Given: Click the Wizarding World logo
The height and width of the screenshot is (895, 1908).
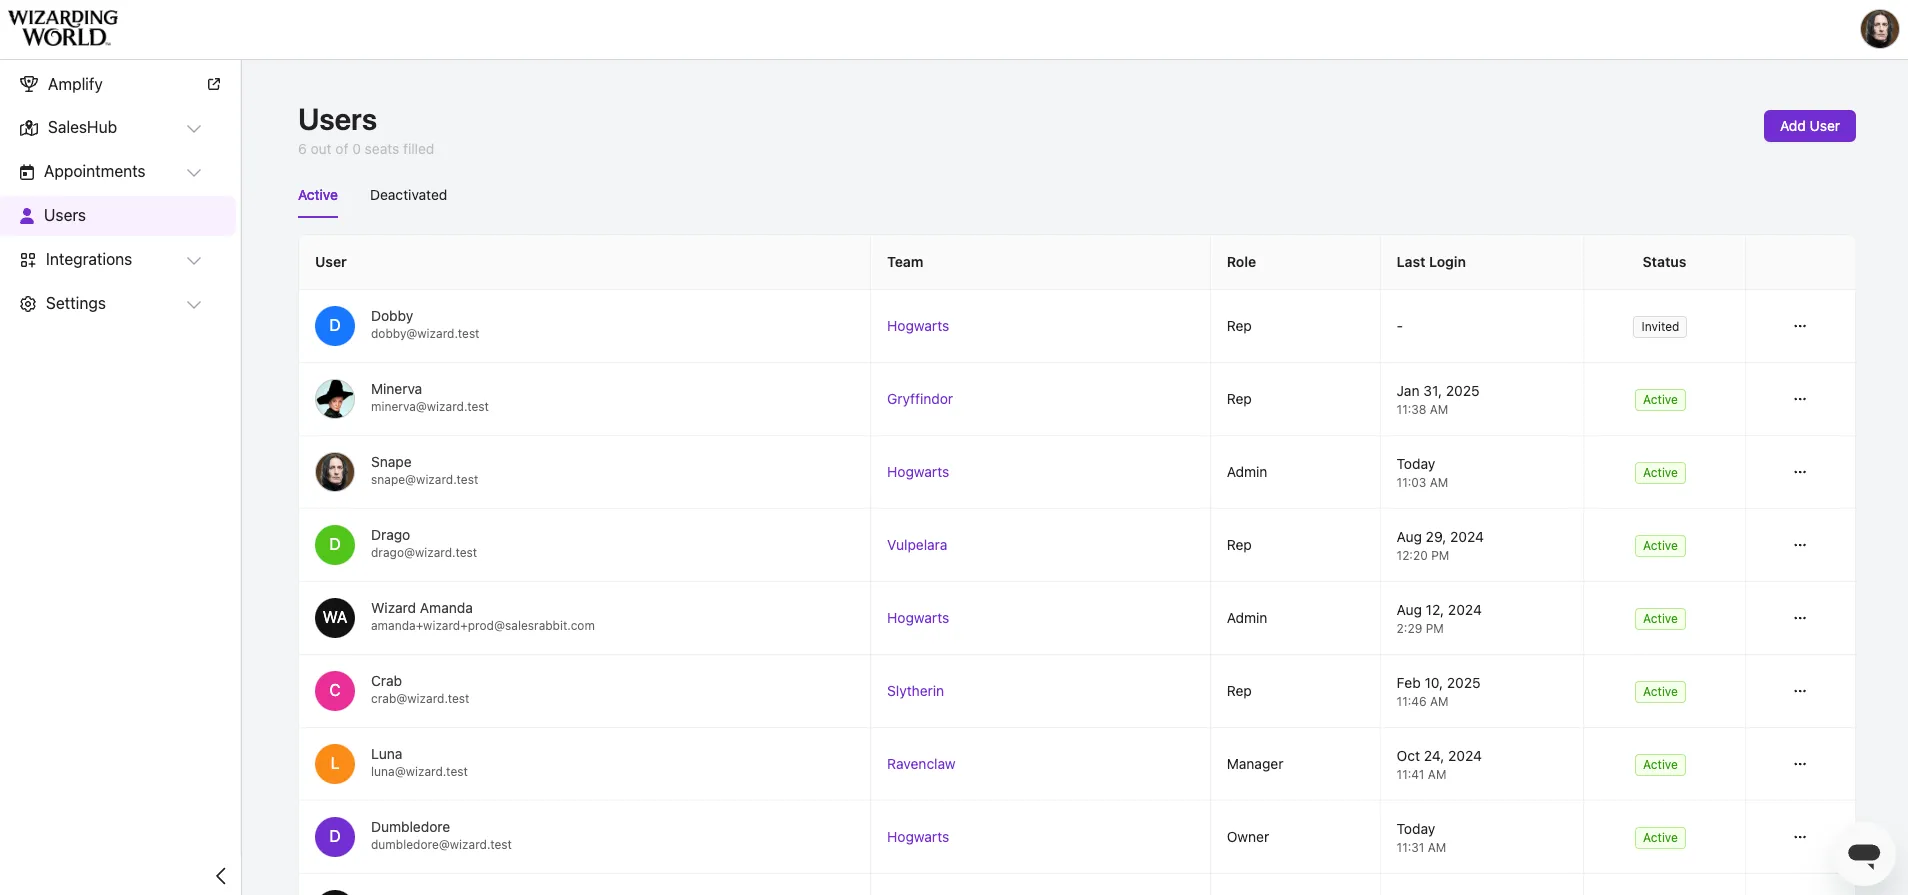Looking at the screenshot, I should [63, 28].
